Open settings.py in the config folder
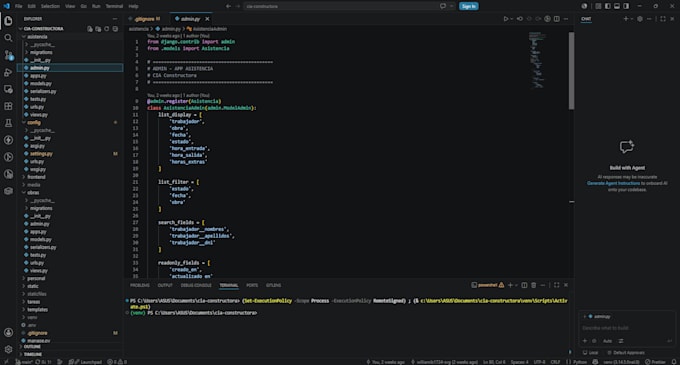This screenshot has width=680, height=365. click(41, 154)
